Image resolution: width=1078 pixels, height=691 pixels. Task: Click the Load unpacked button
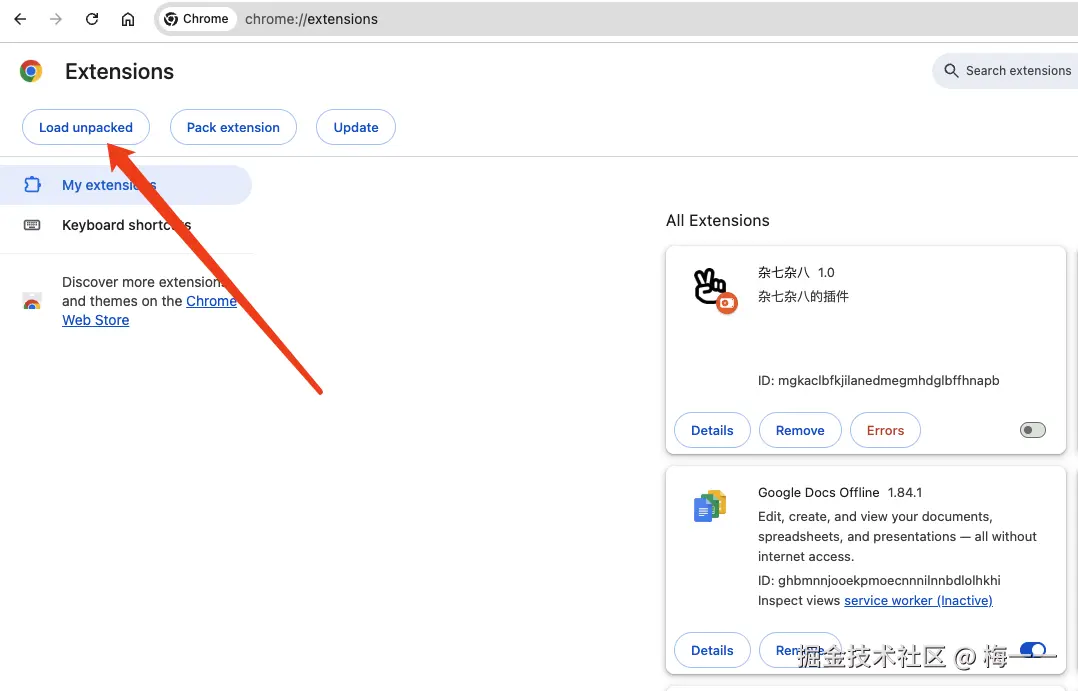(x=86, y=127)
